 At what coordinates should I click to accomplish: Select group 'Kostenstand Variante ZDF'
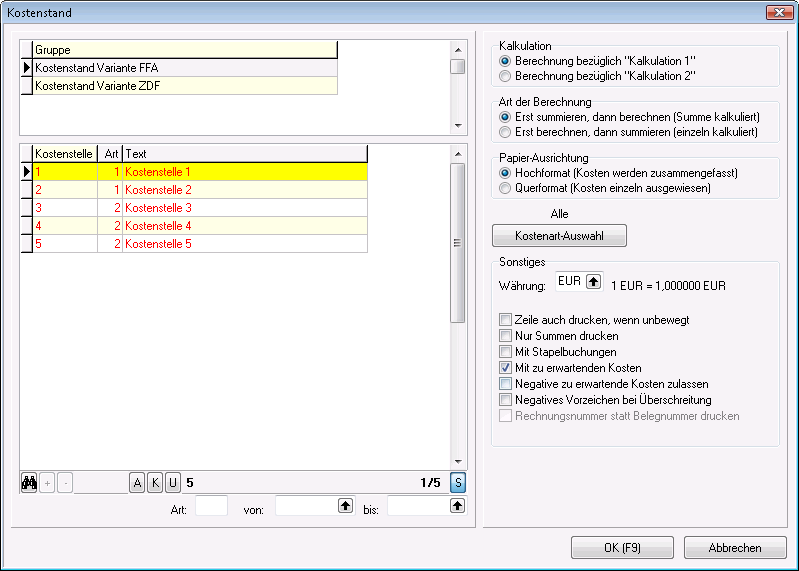185,86
